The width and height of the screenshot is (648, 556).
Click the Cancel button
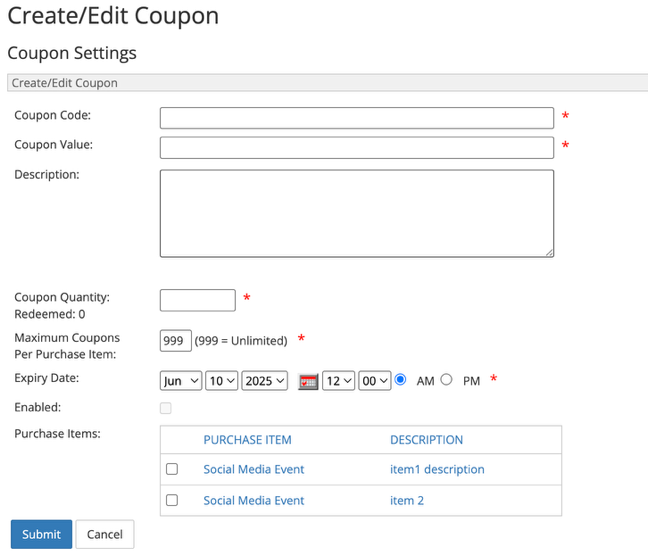tap(105, 534)
